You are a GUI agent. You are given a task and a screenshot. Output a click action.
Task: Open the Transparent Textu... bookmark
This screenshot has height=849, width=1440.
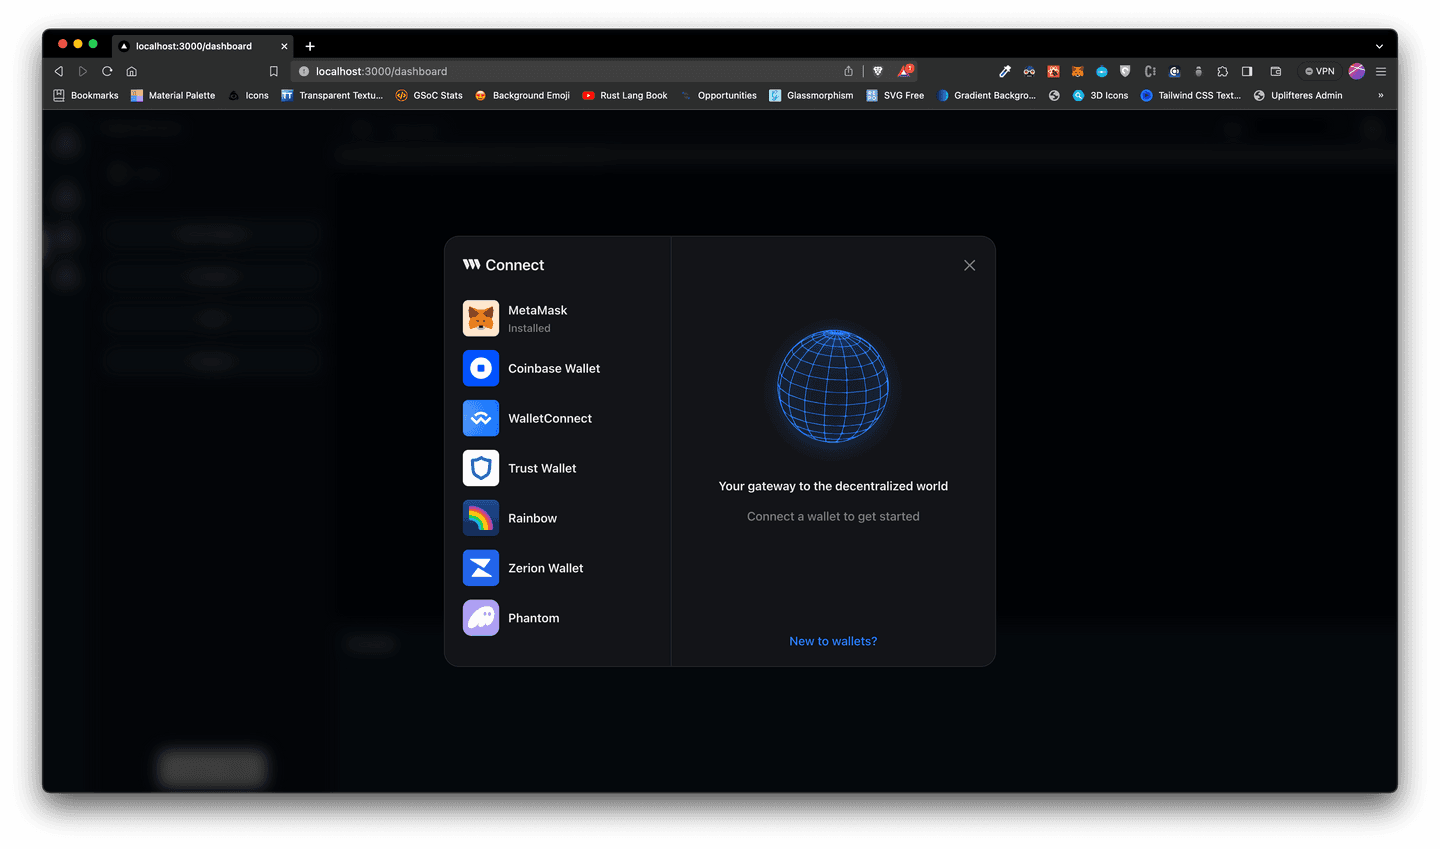pyautogui.click(x=332, y=95)
